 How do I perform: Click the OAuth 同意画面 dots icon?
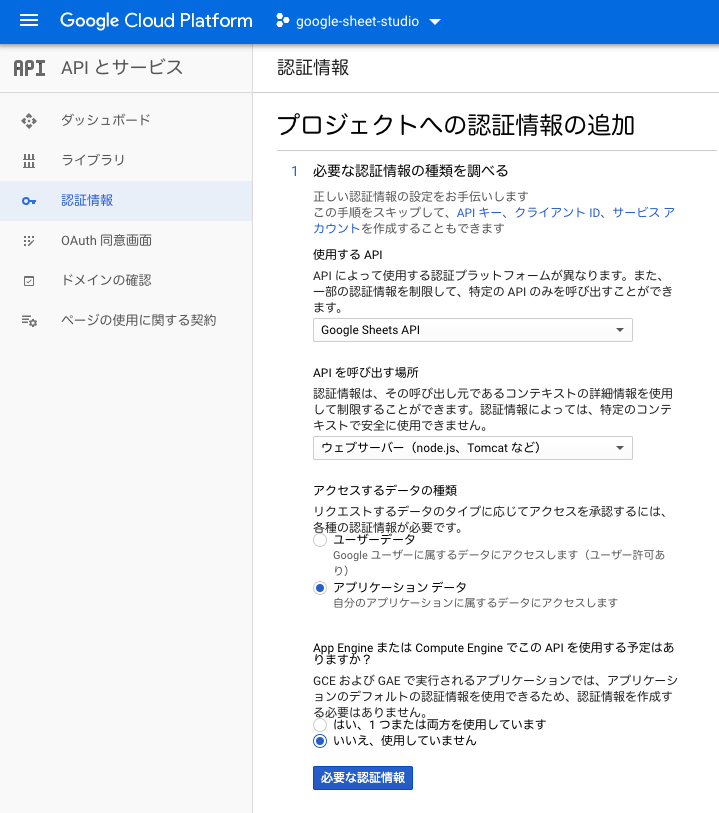point(29,241)
